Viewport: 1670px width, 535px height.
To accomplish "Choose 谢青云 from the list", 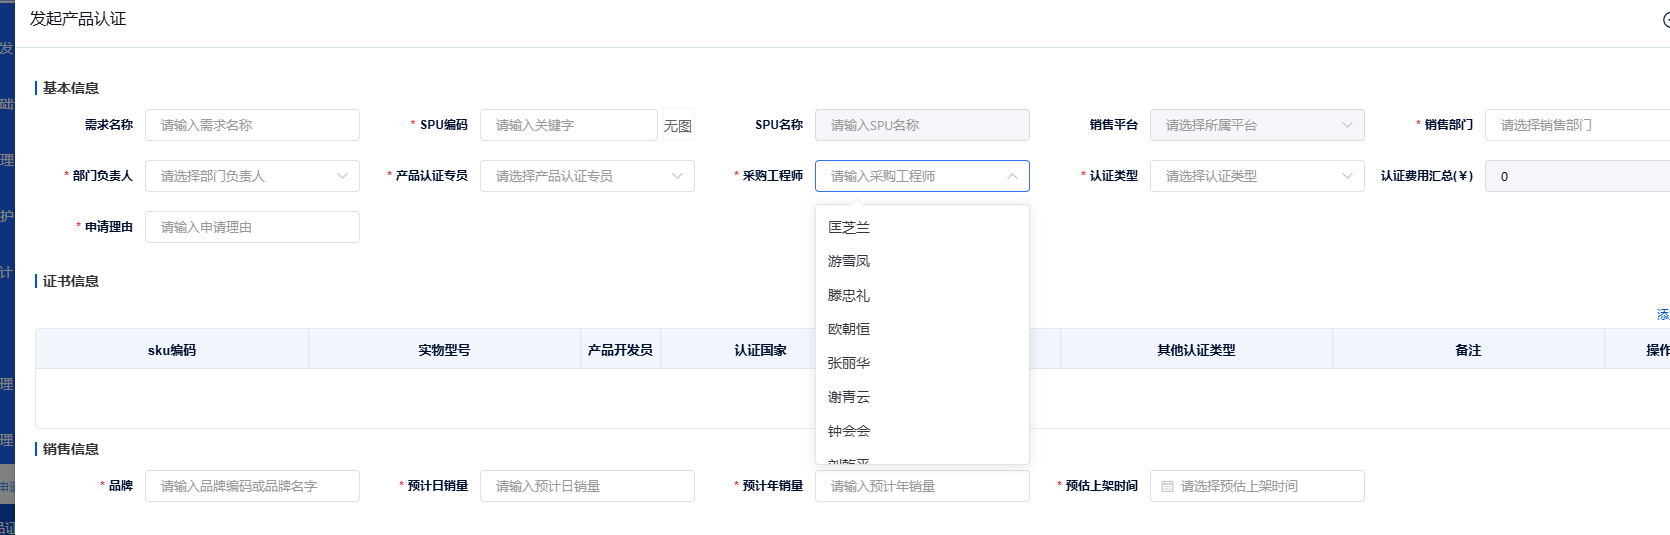I will (x=849, y=397).
